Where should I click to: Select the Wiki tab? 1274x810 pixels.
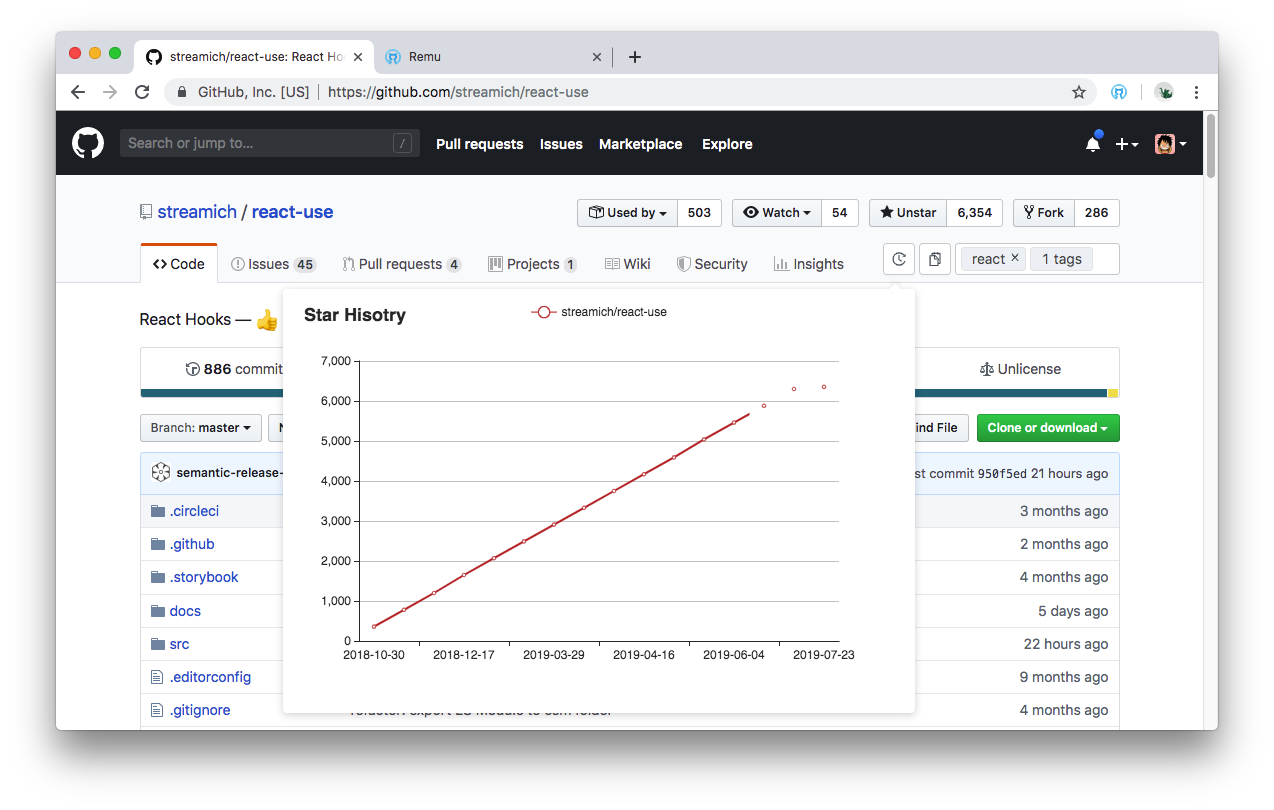click(628, 264)
